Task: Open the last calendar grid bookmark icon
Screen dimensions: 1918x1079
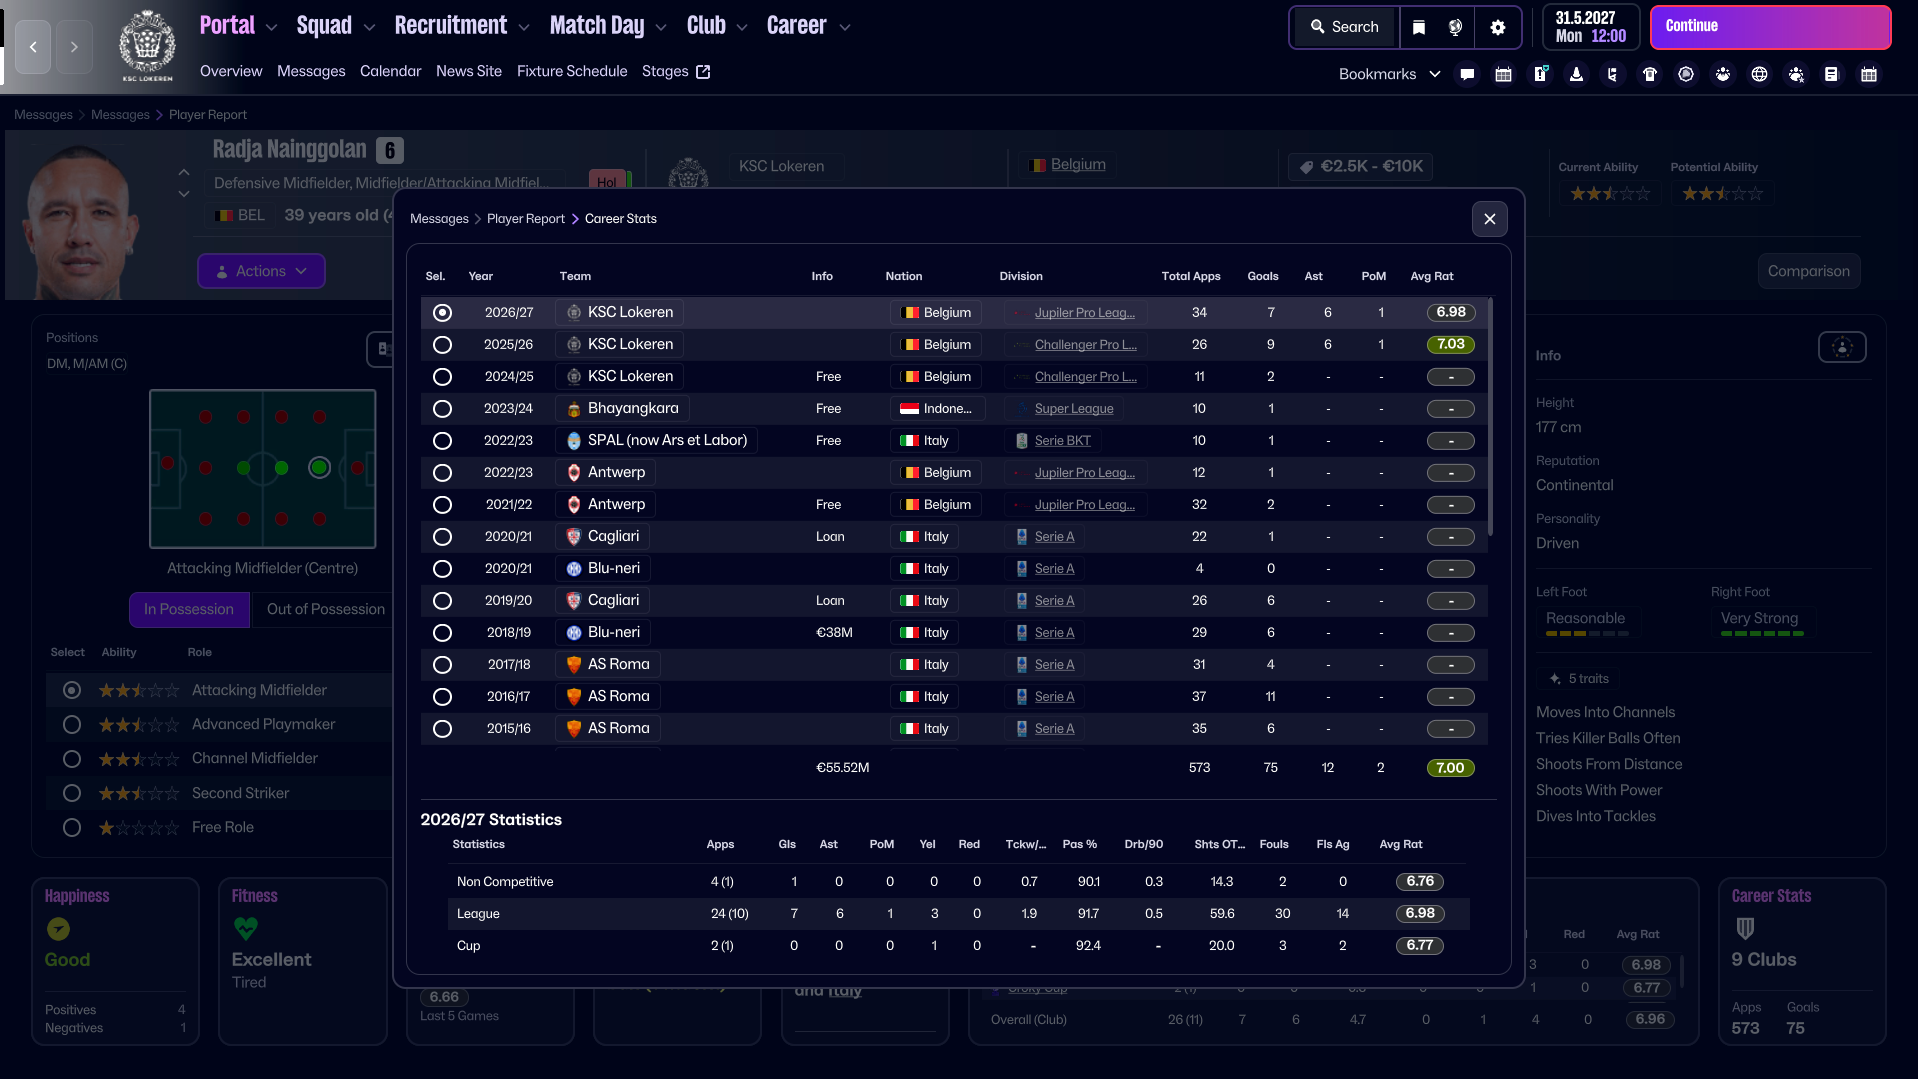Action: (x=1868, y=74)
